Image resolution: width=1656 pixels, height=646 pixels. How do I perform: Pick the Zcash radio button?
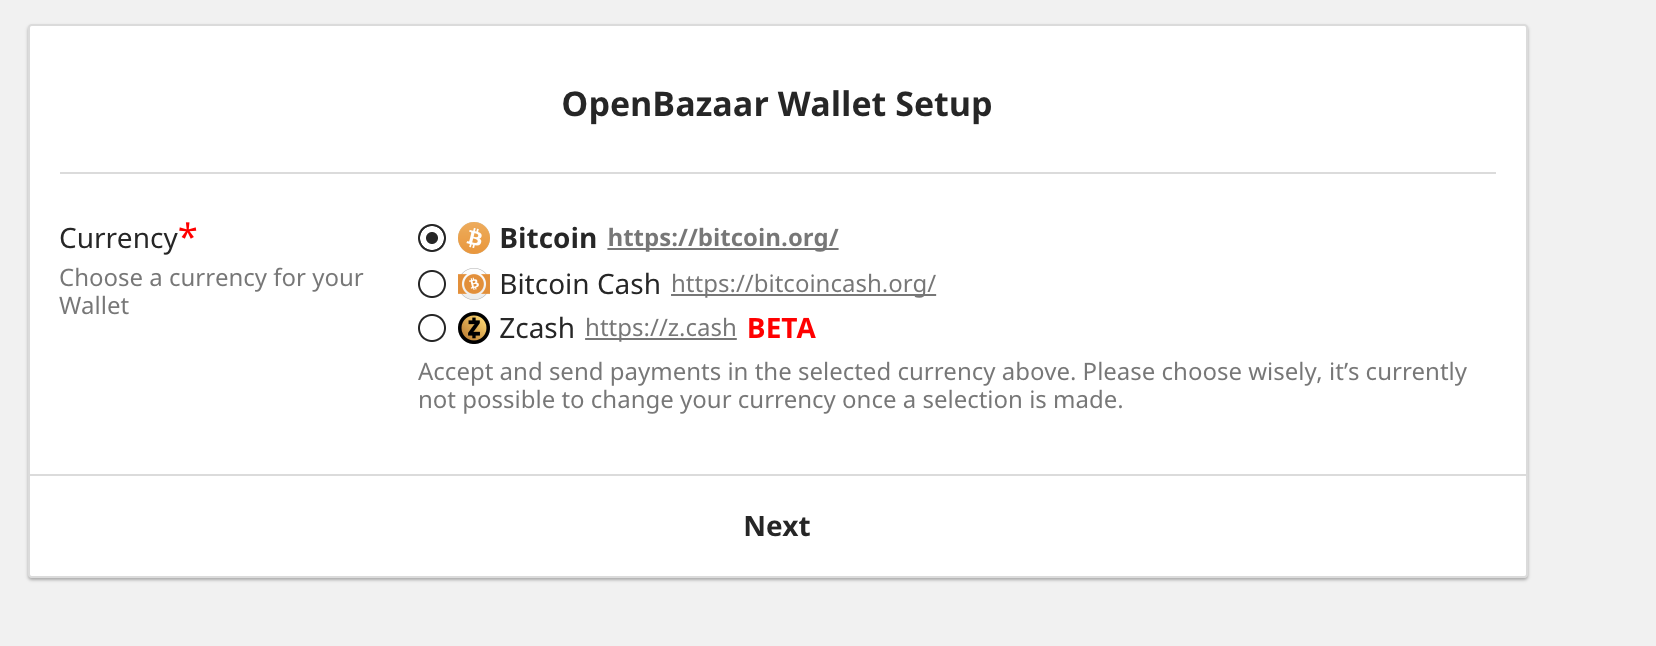point(431,328)
